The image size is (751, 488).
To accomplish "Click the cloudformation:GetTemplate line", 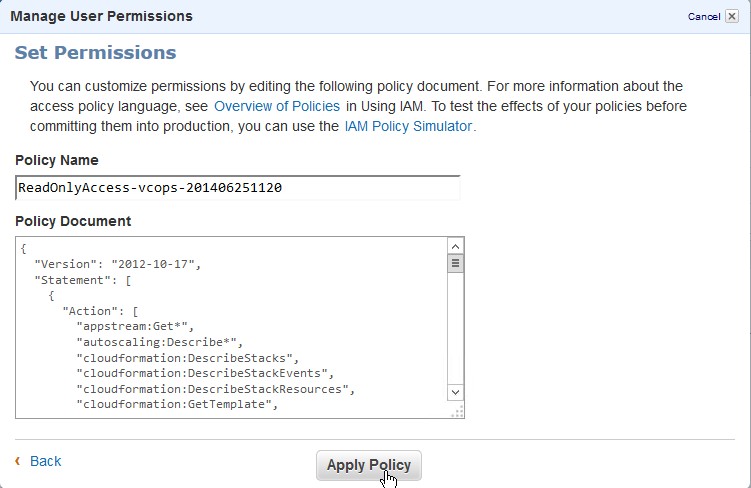I will tap(176, 404).
